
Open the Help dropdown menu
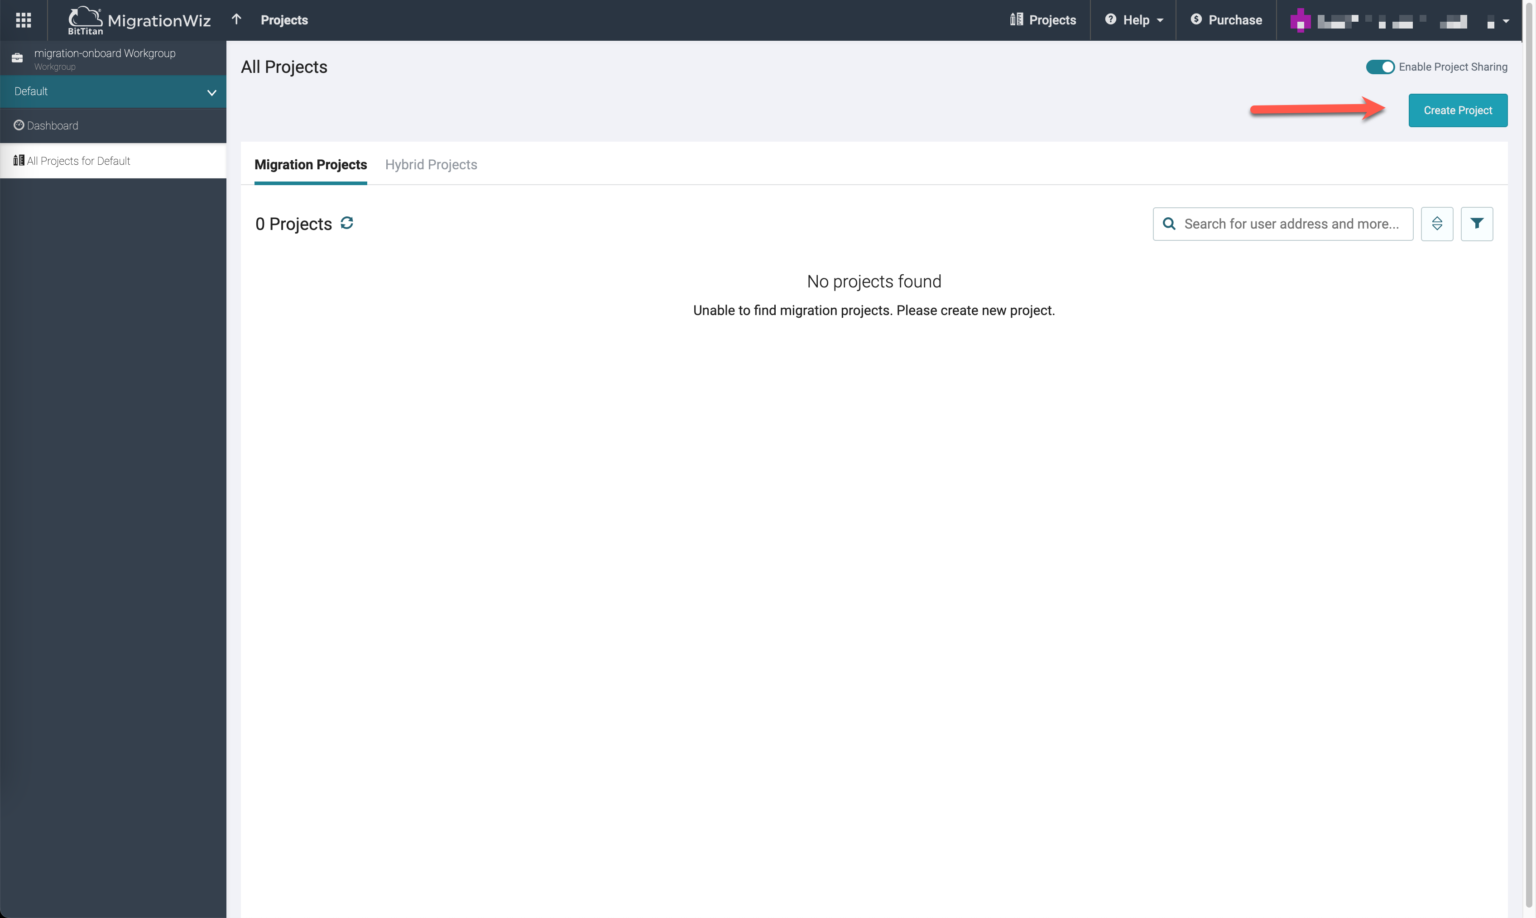[x=1134, y=20]
